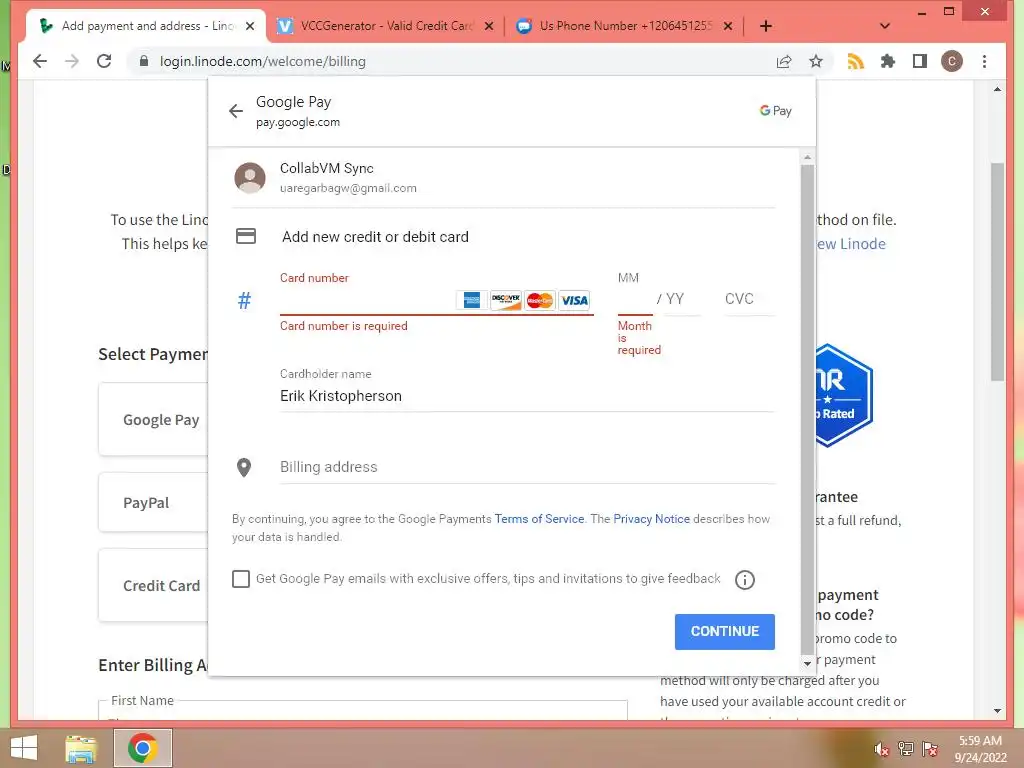Reload the Linode billing page
Image resolution: width=1024 pixels, height=768 pixels.
(104, 61)
